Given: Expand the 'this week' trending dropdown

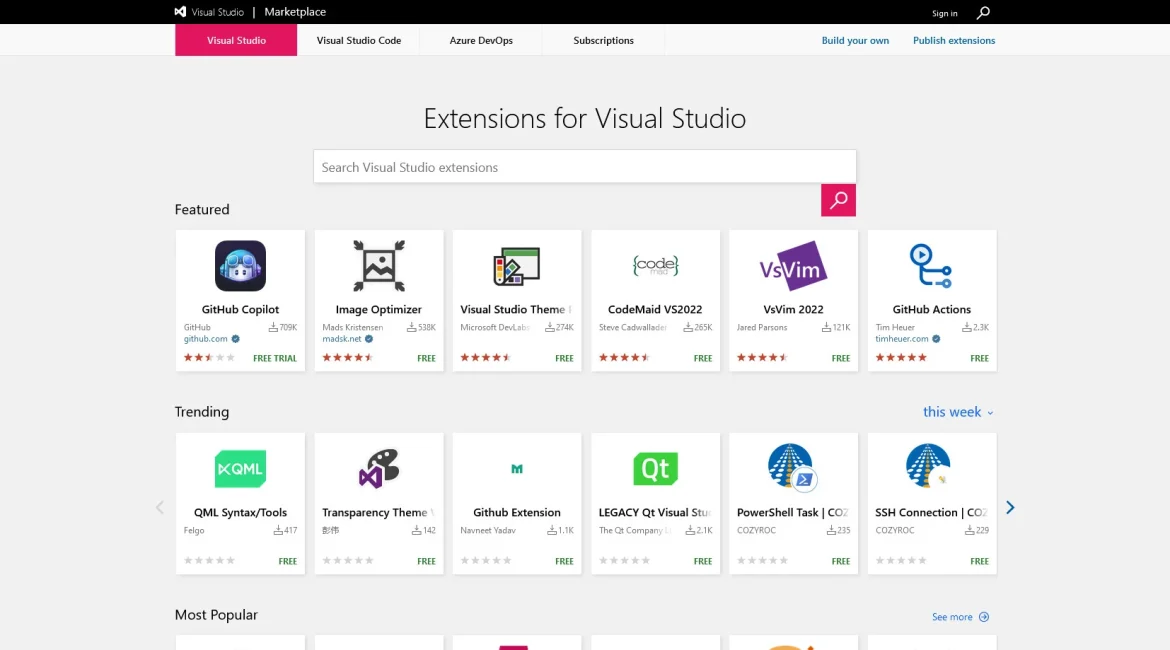Looking at the screenshot, I should (958, 412).
